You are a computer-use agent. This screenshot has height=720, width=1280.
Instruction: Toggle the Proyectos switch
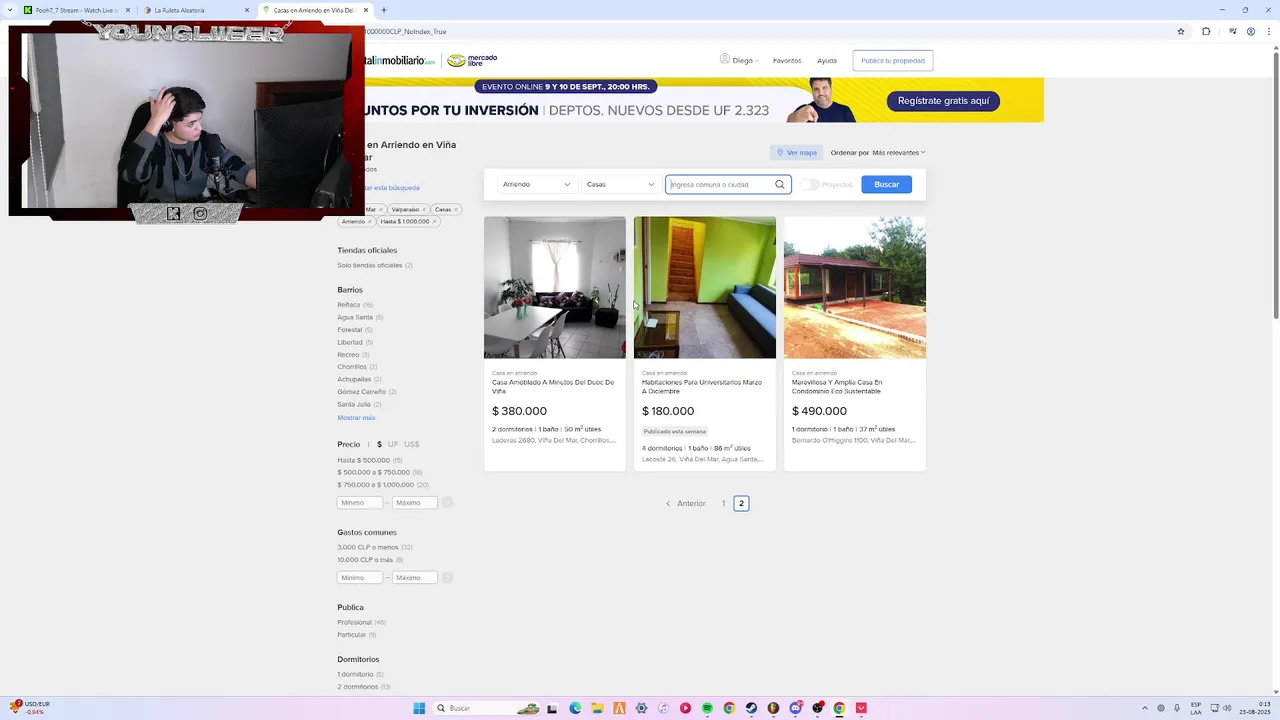pyautogui.click(x=809, y=184)
